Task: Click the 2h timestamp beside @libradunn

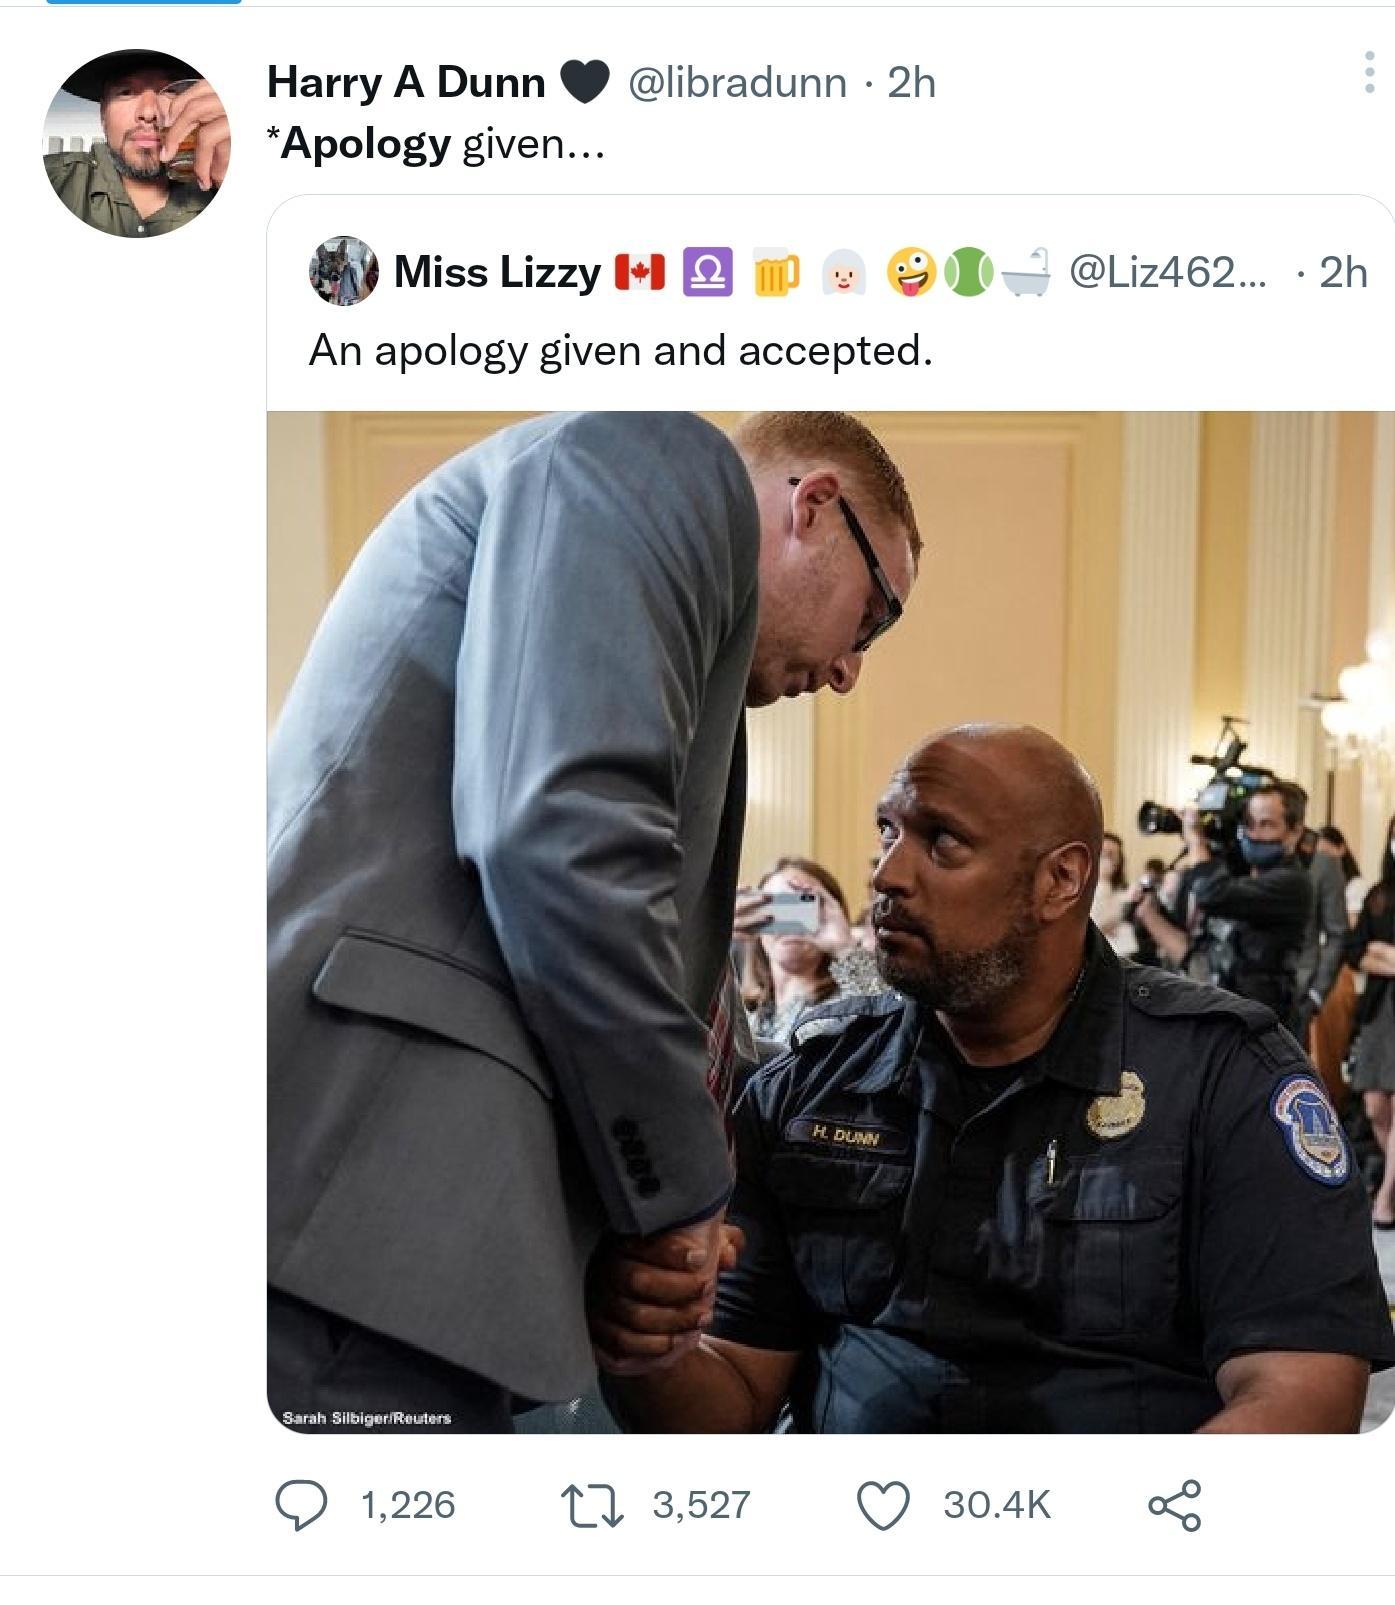Action: [912, 82]
